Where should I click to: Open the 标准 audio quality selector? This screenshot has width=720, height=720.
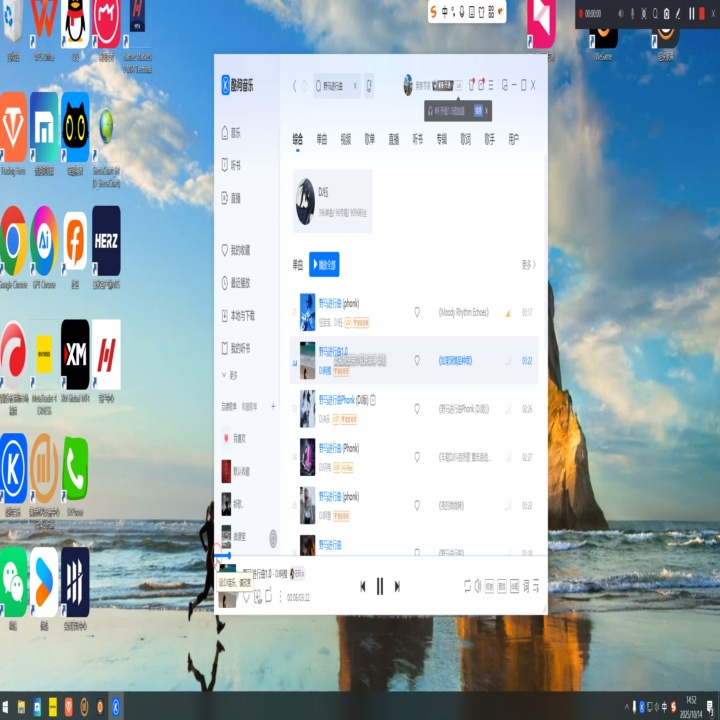point(489,586)
